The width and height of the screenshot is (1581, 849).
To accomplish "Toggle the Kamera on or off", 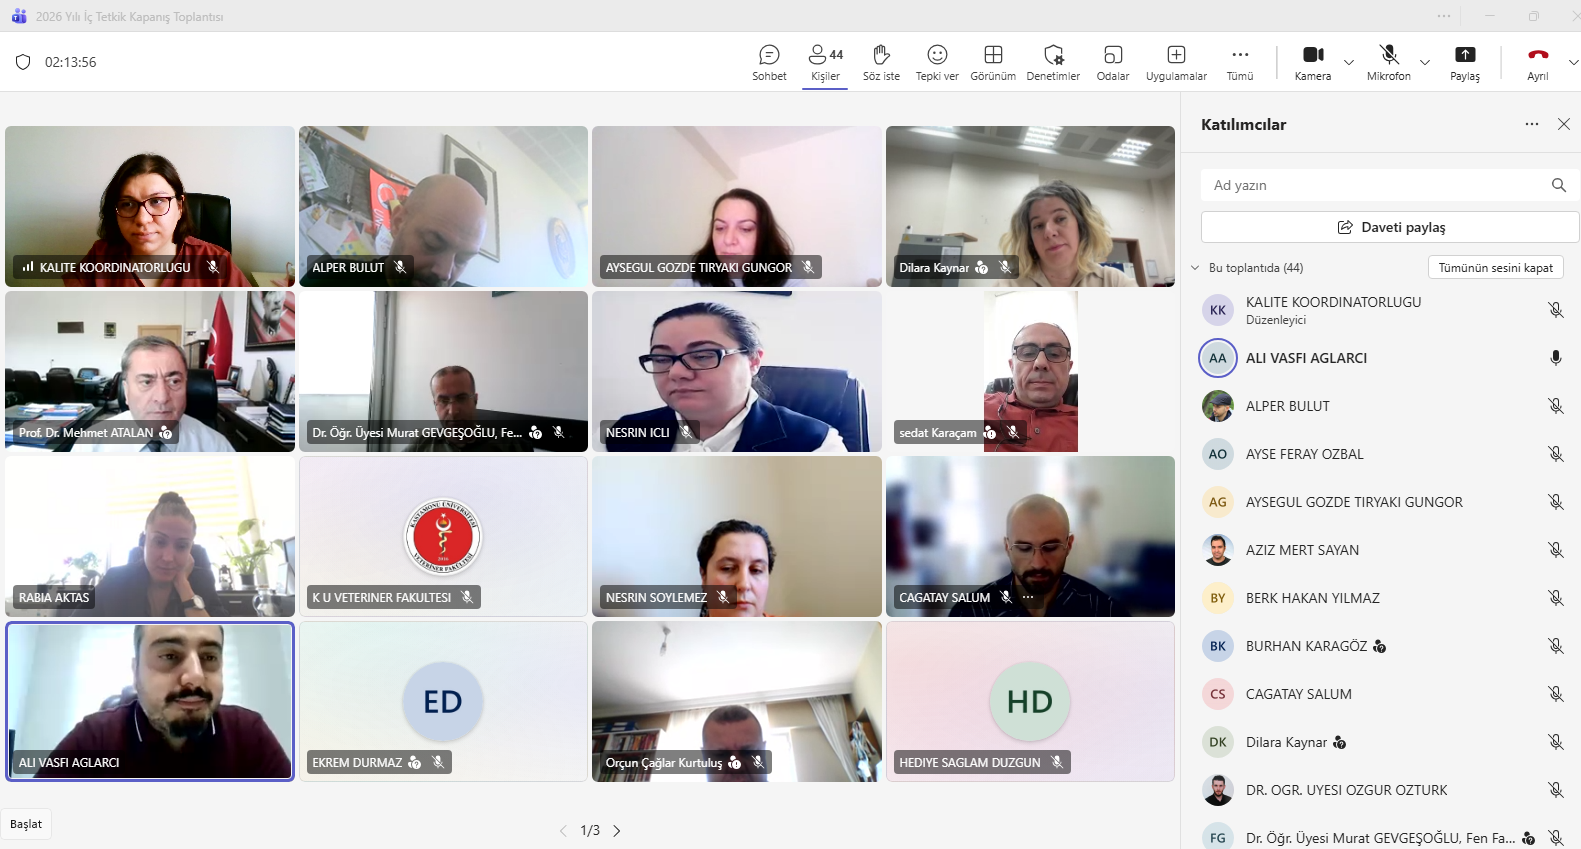I will 1313,62.
